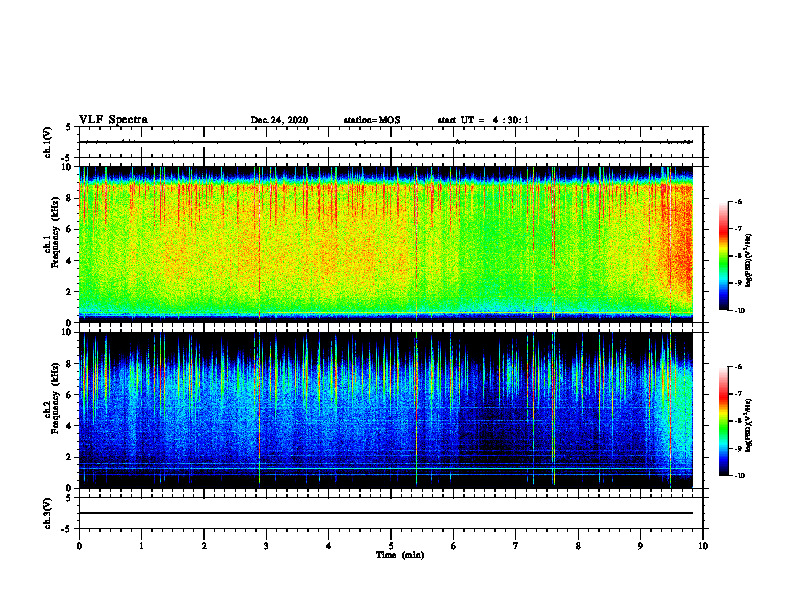Click the "-5" tick of ch.1(V) axis
The width and height of the screenshot is (792, 612).
(68, 158)
